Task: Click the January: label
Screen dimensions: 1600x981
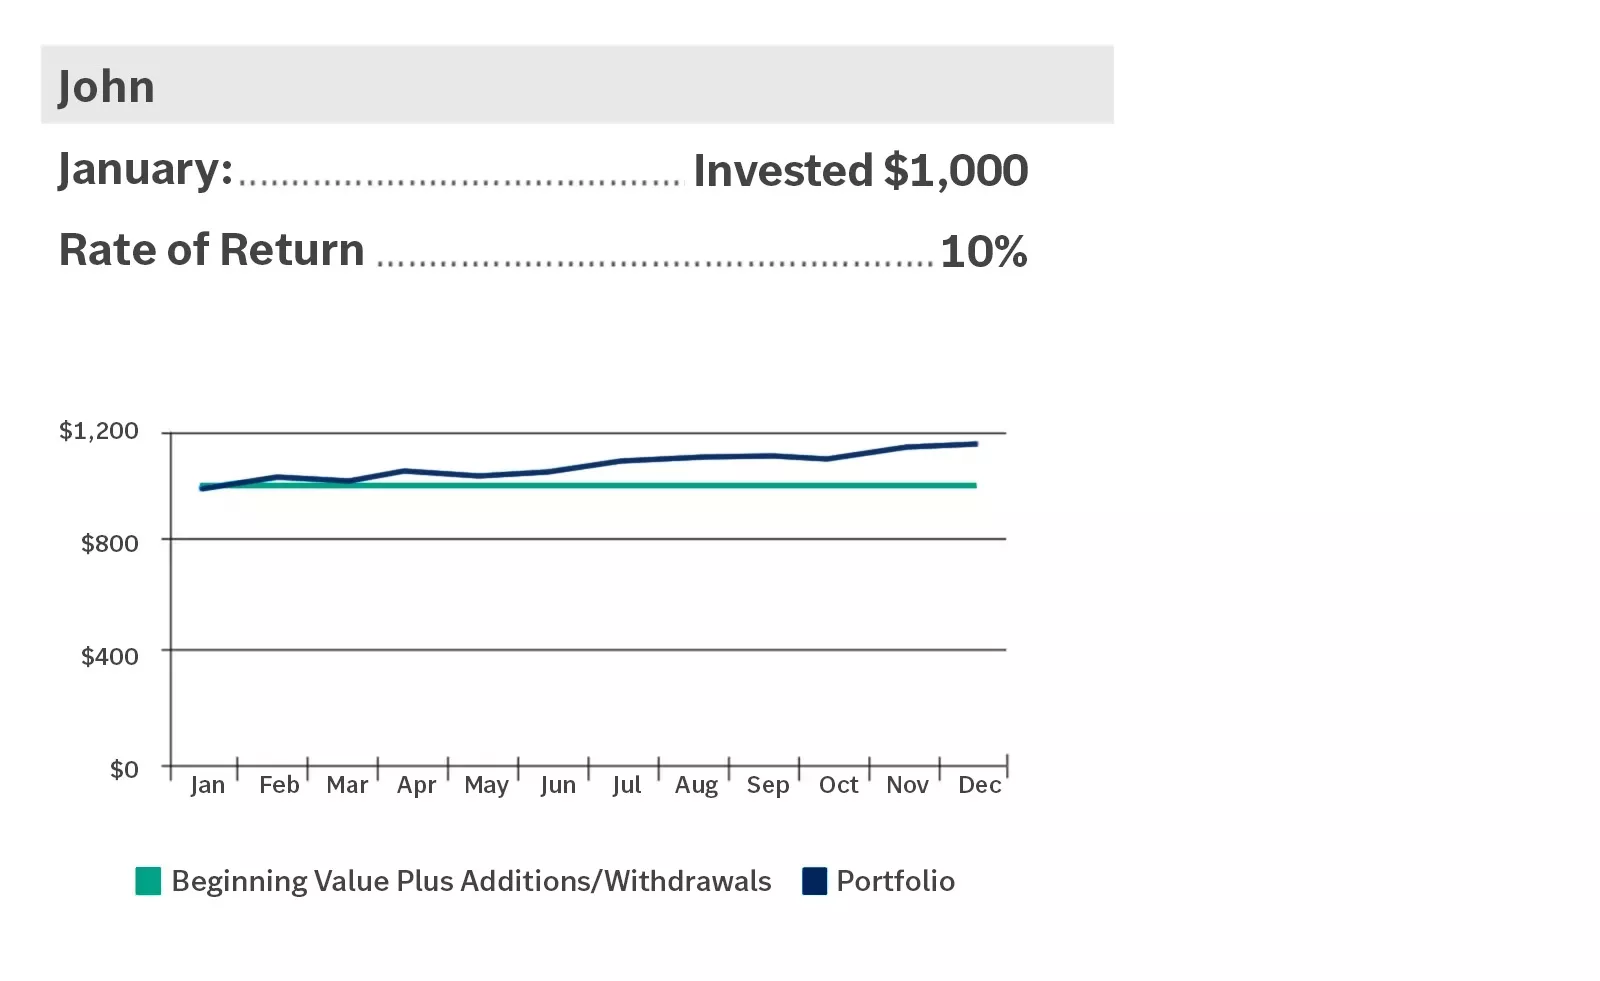Action: [x=145, y=169]
